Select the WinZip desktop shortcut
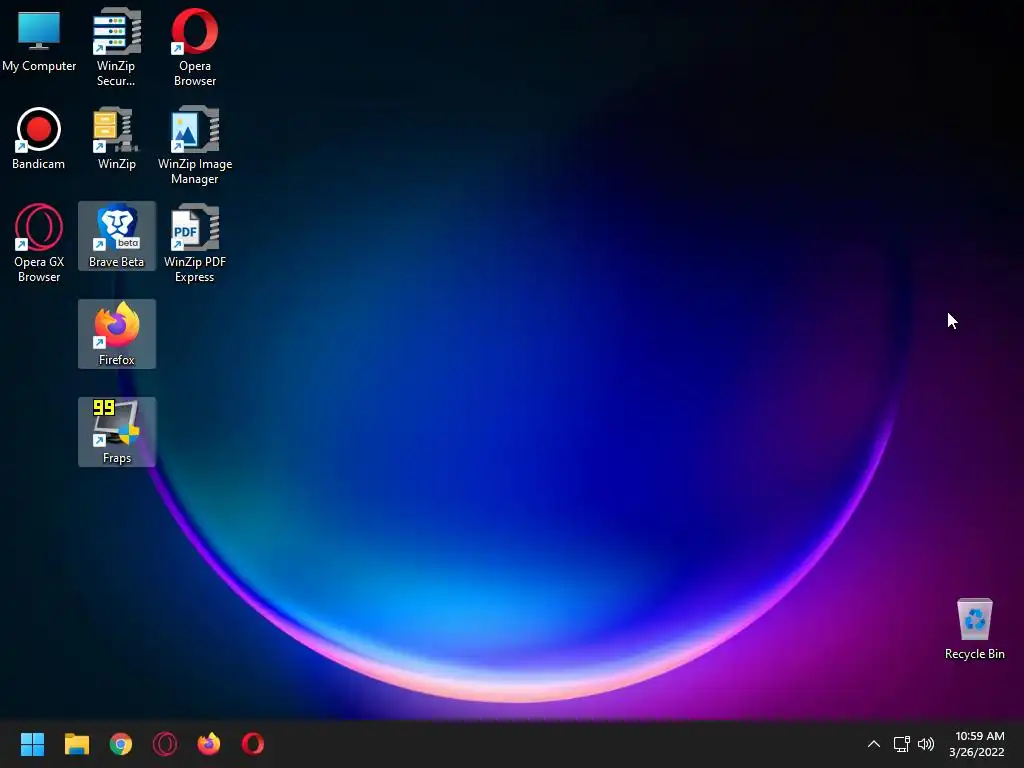The height and width of the screenshot is (768, 1024). (x=116, y=138)
